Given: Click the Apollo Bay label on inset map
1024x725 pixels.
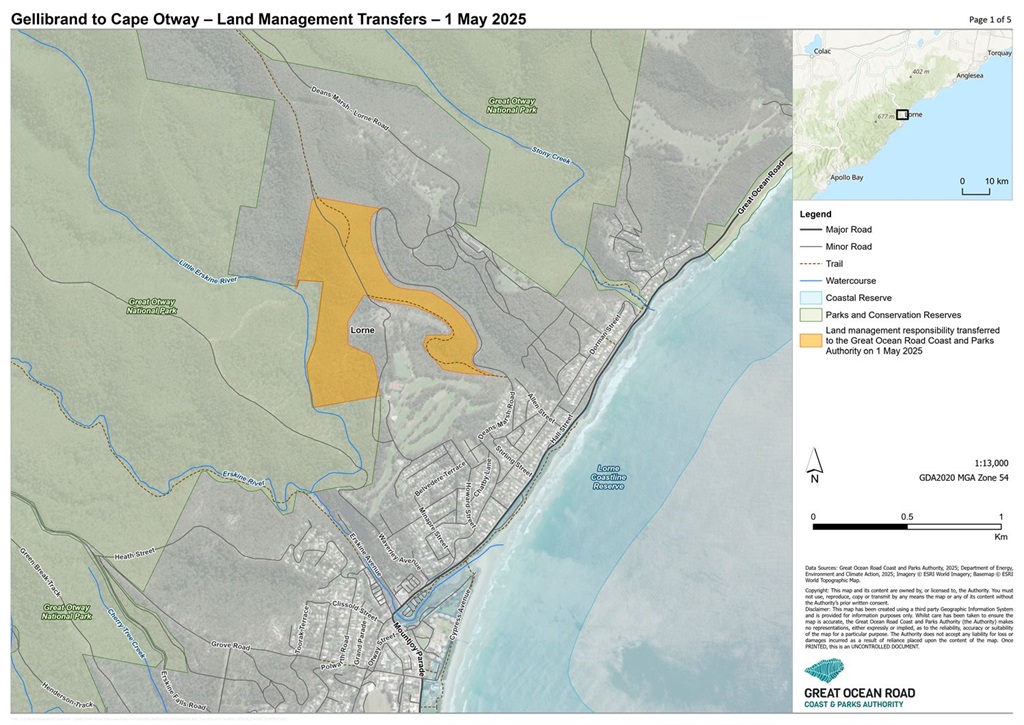Looking at the screenshot, I should pyautogui.click(x=846, y=177).
